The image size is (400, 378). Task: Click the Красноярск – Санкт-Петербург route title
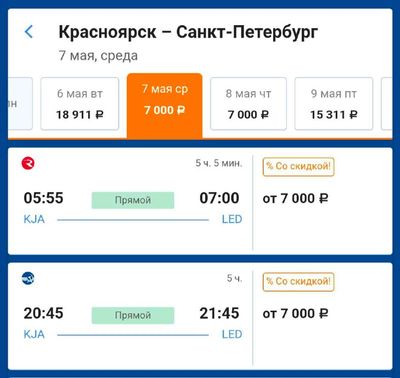tap(188, 32)
